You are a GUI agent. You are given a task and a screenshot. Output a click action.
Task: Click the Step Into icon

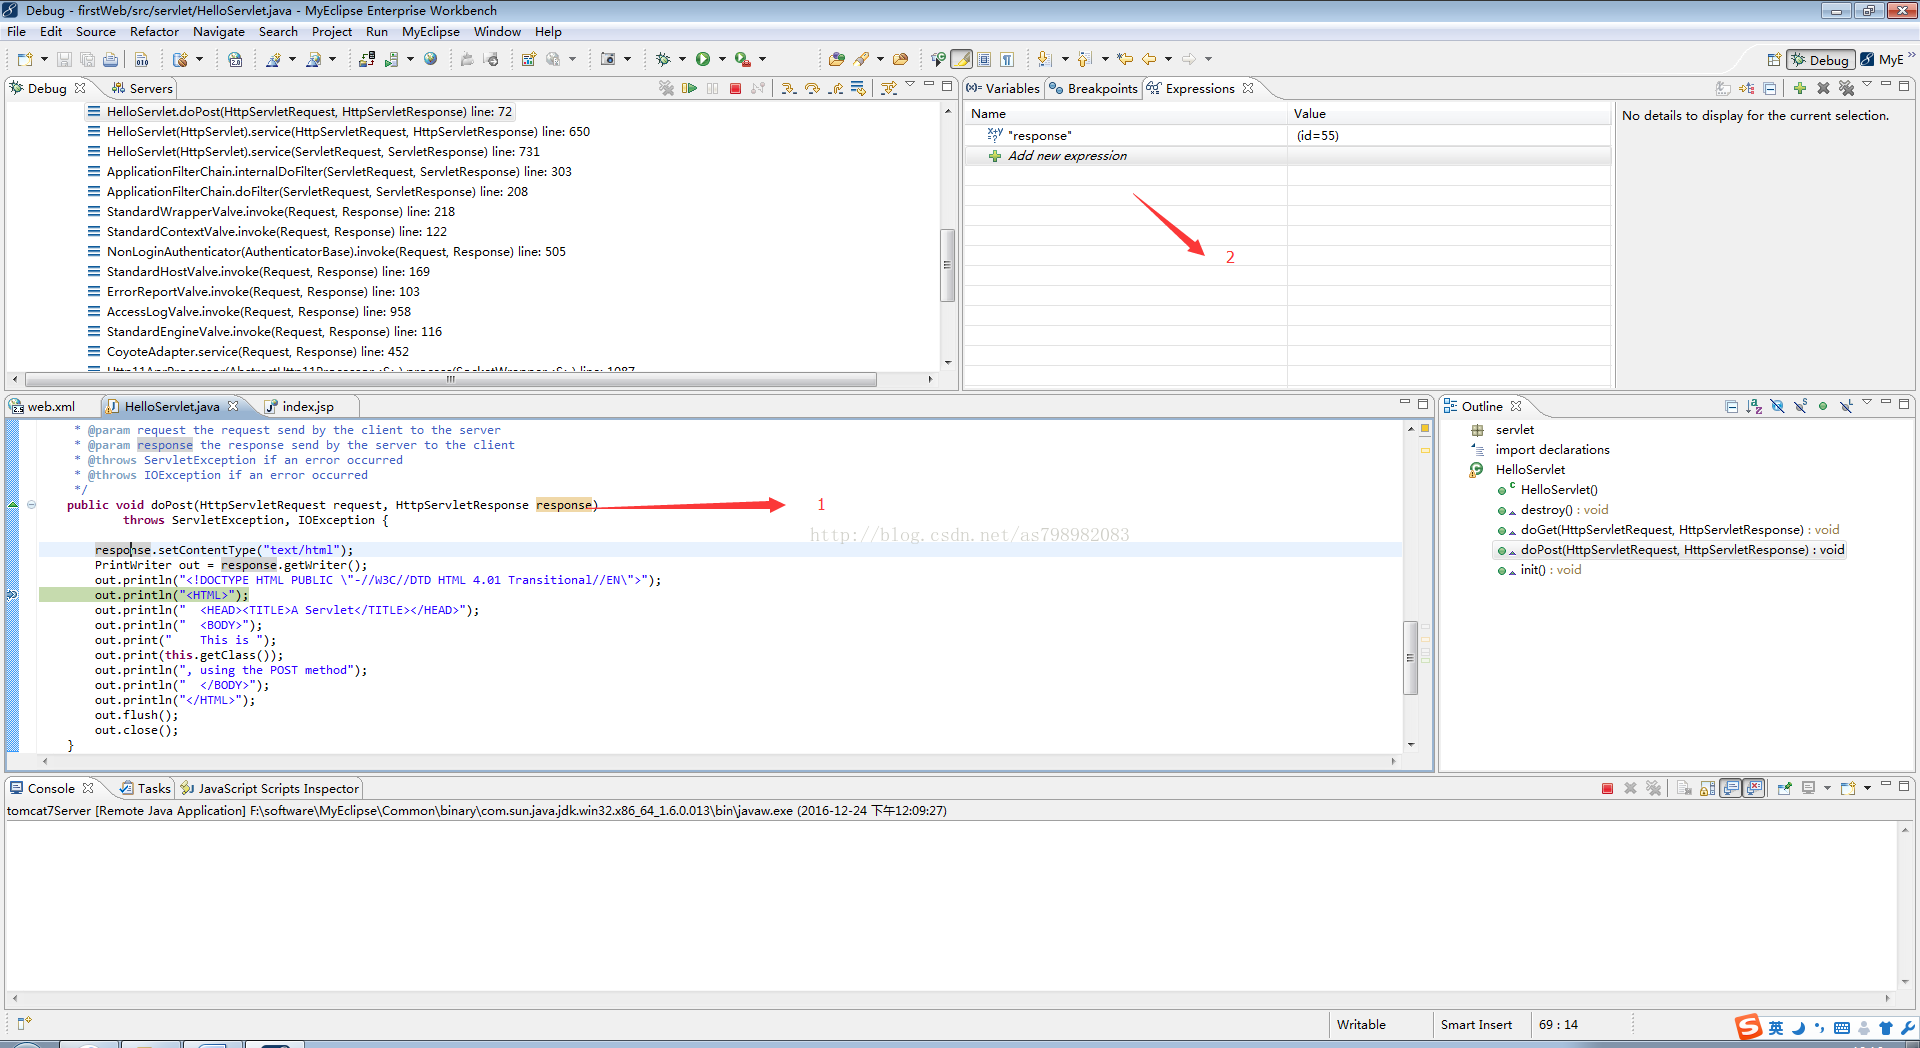[789, 88]
